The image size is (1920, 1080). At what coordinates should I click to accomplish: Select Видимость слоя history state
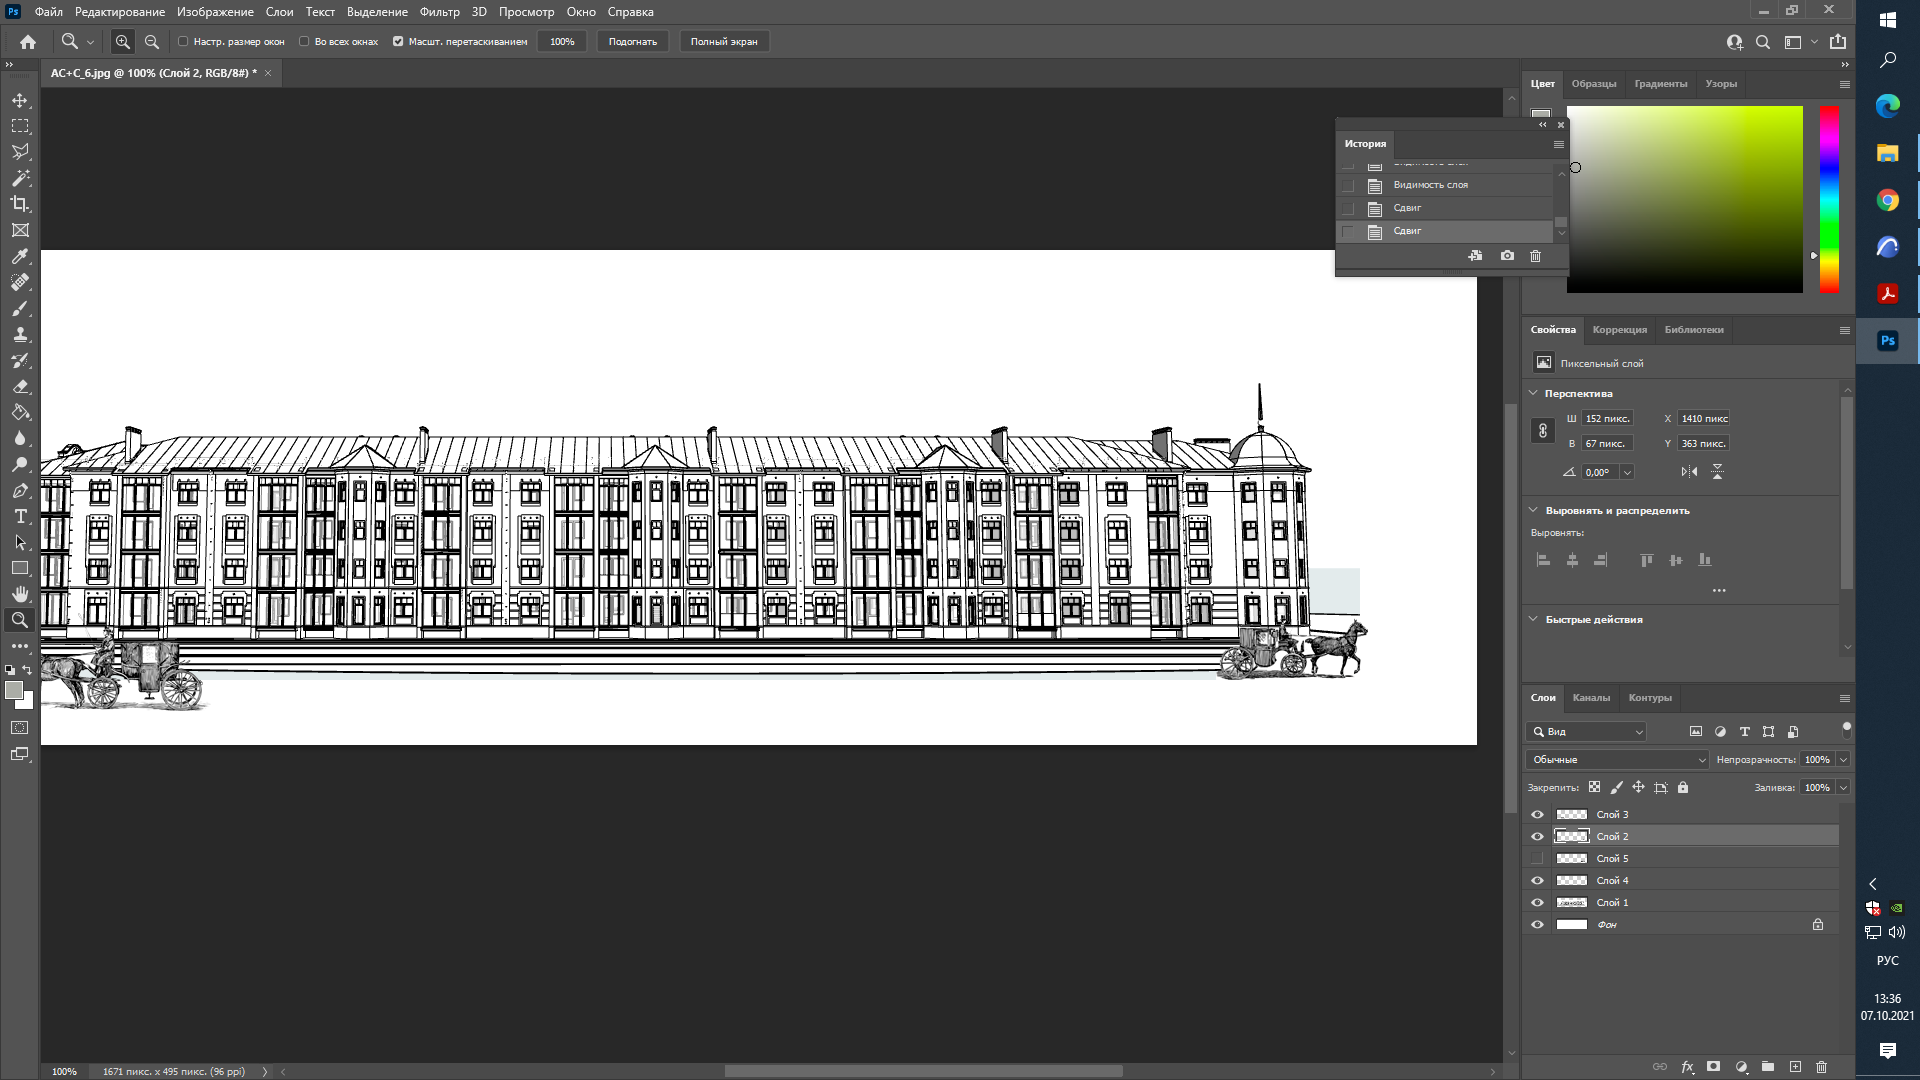[x=1446, y=185]
